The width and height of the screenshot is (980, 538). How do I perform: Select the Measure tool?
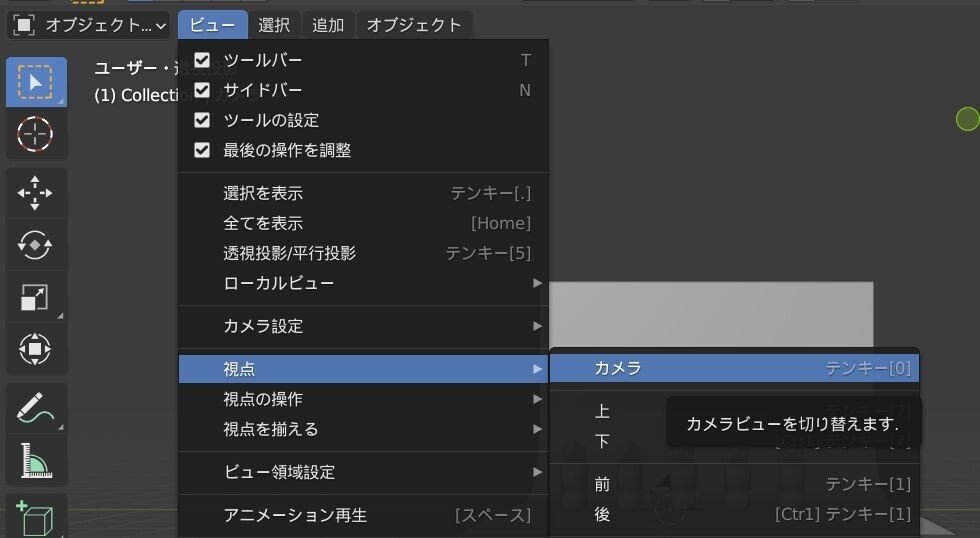click(36, 460)
